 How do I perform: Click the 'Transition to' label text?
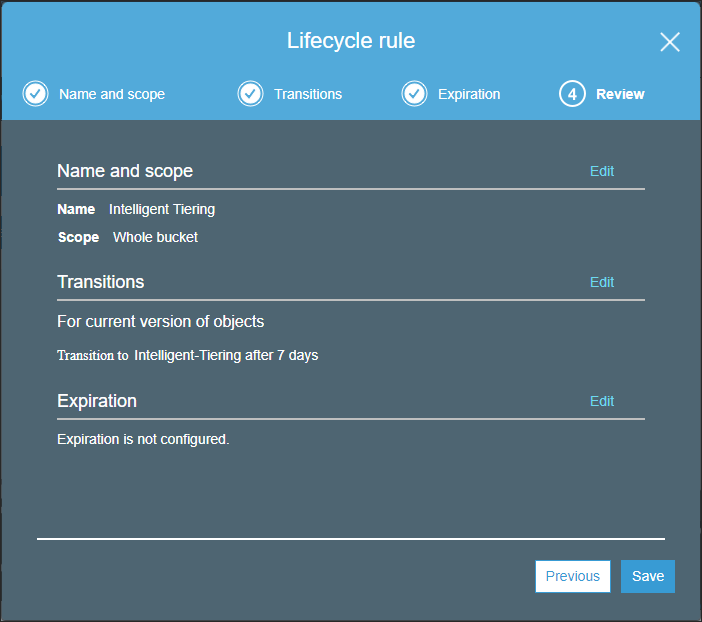93,356
